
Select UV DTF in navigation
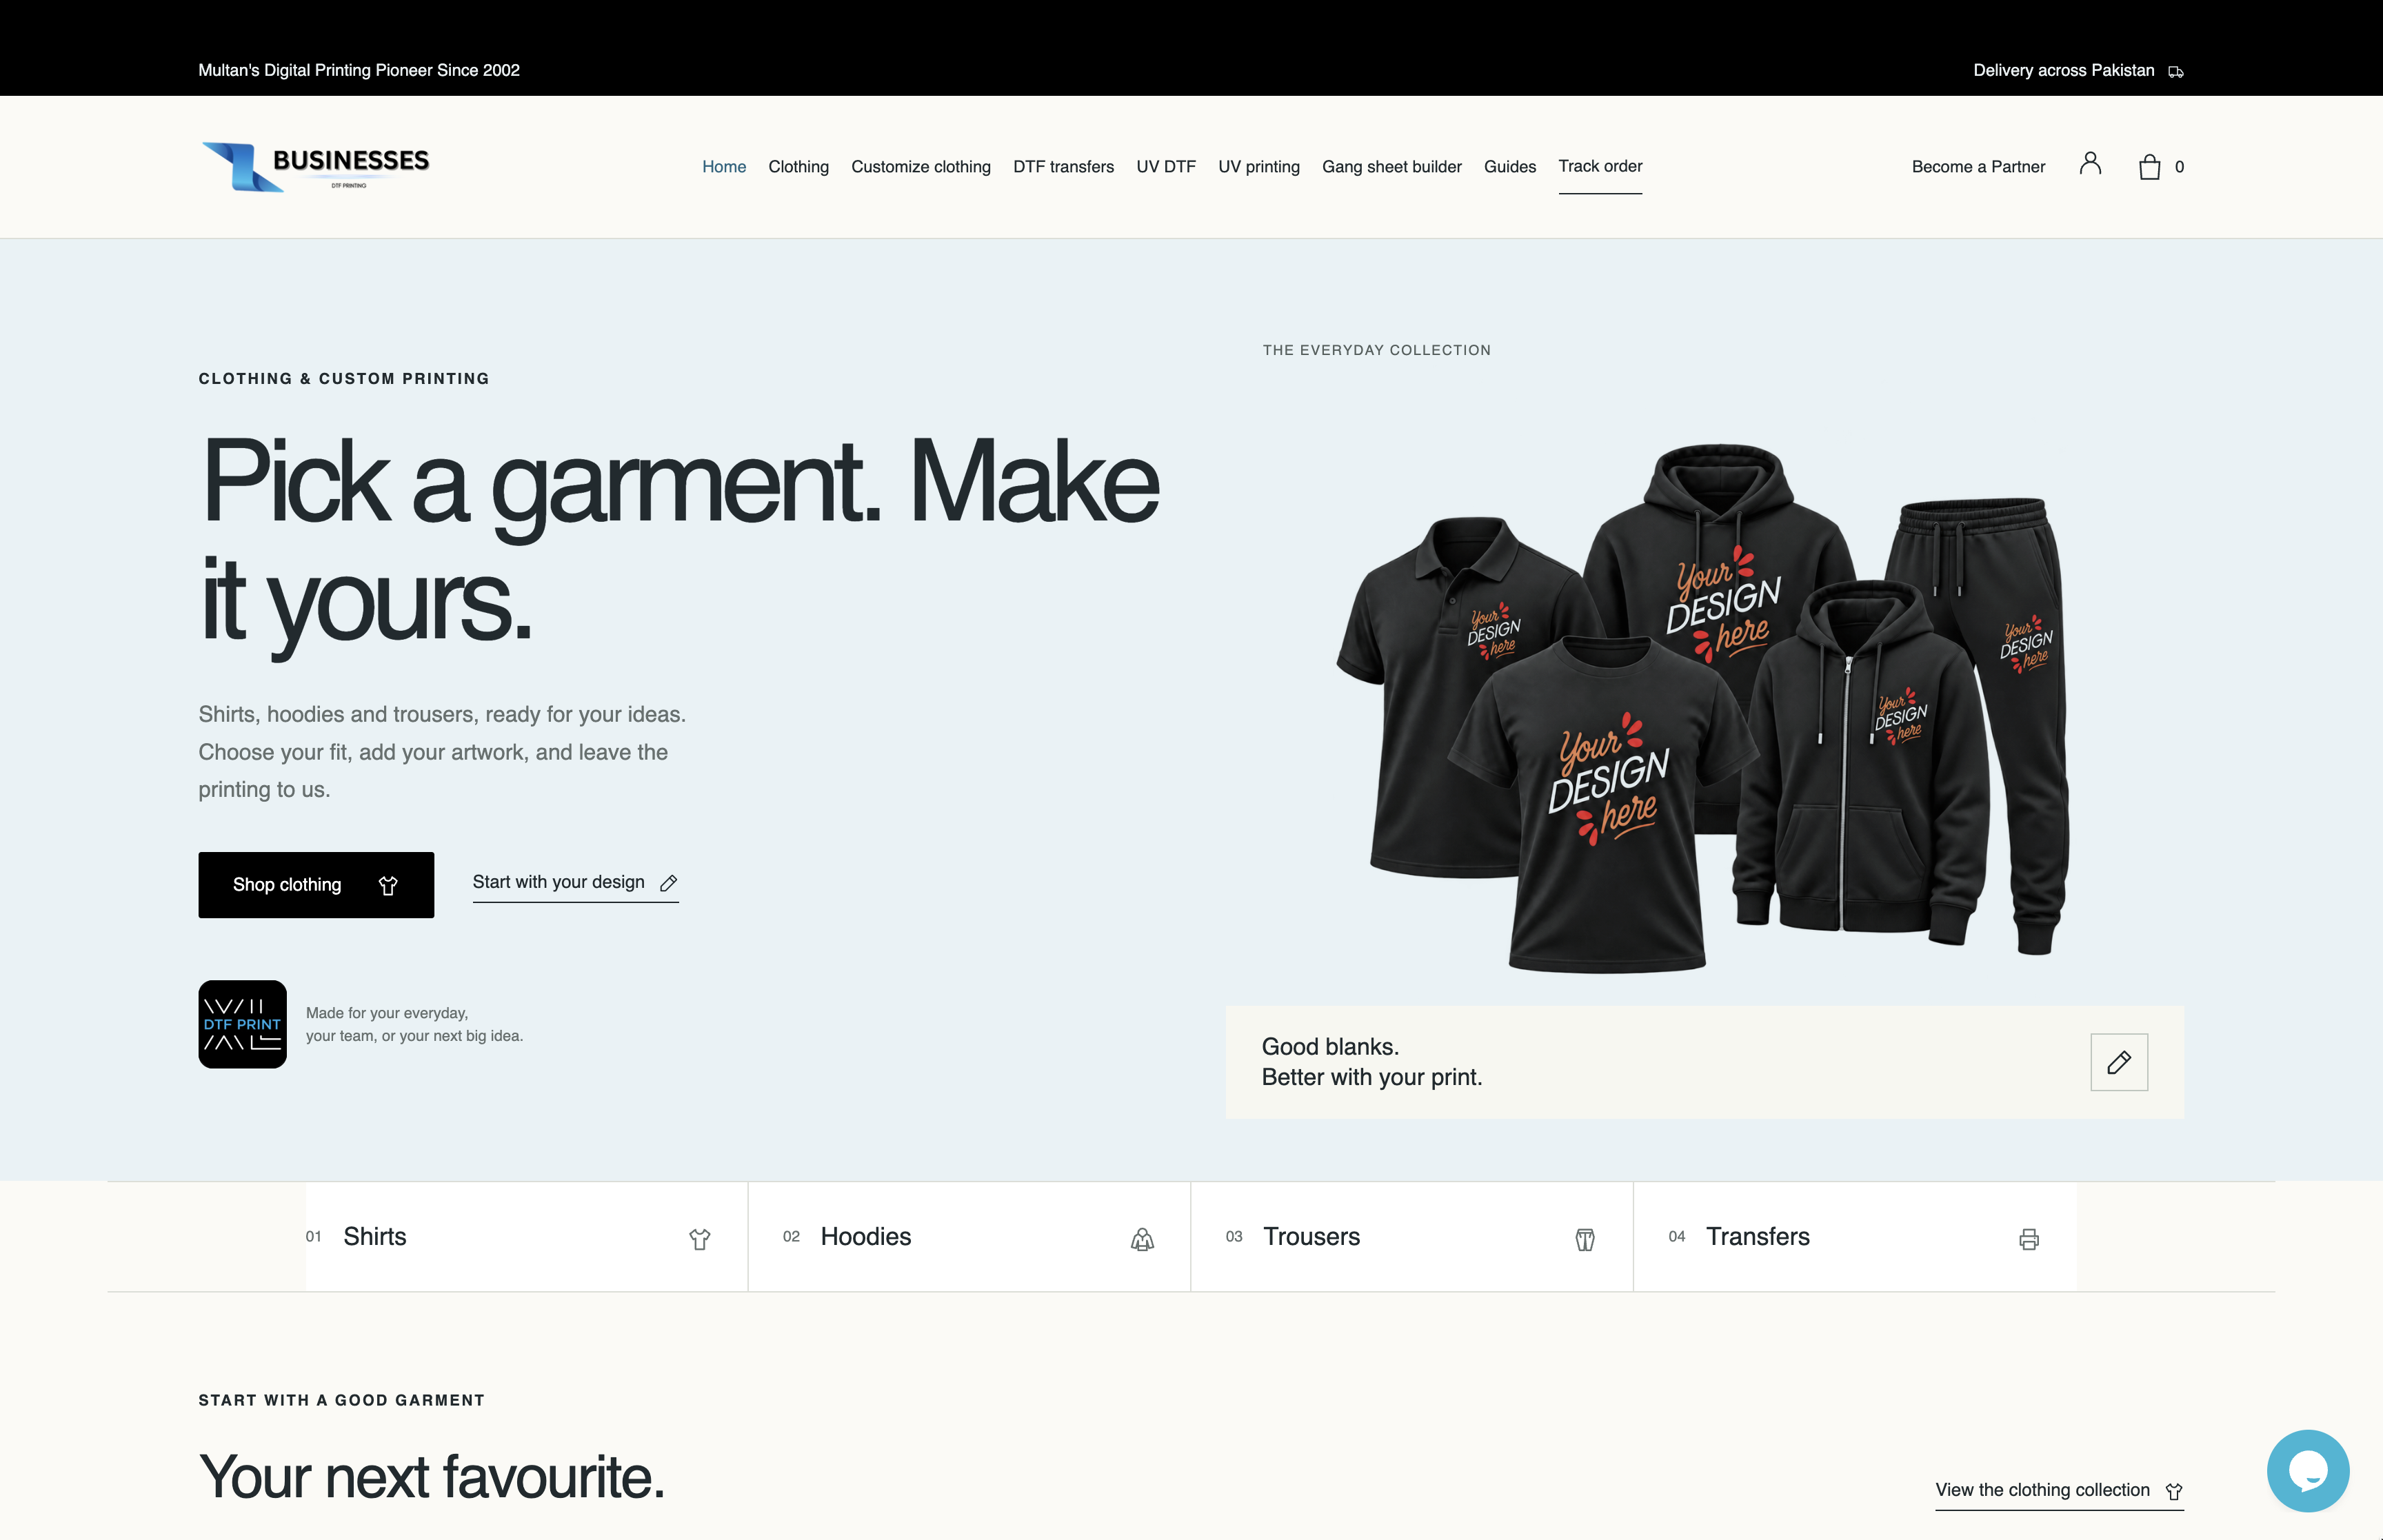[x=1166, y=166]
